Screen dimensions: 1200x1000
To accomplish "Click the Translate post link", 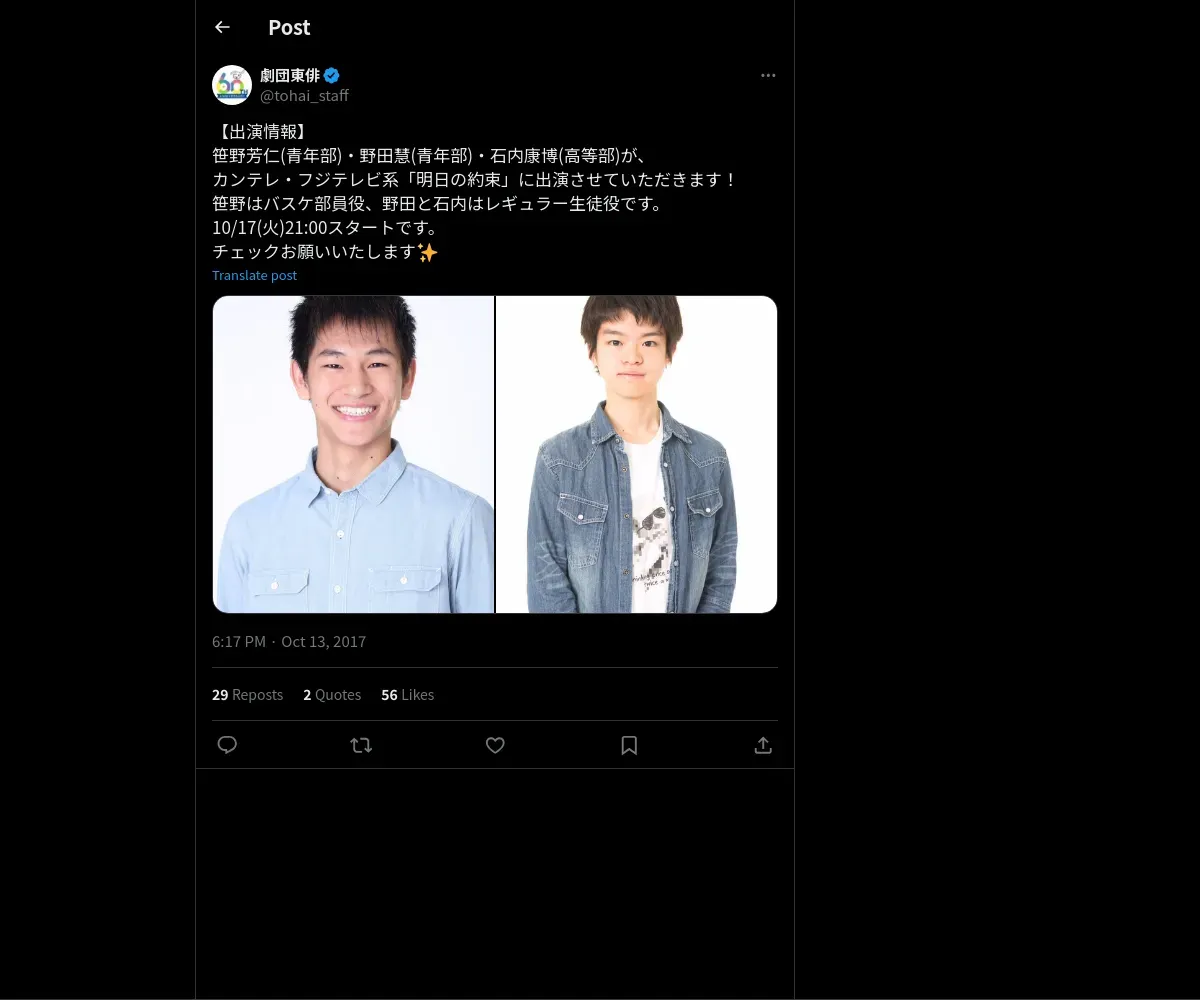I will tap(254, 275).
